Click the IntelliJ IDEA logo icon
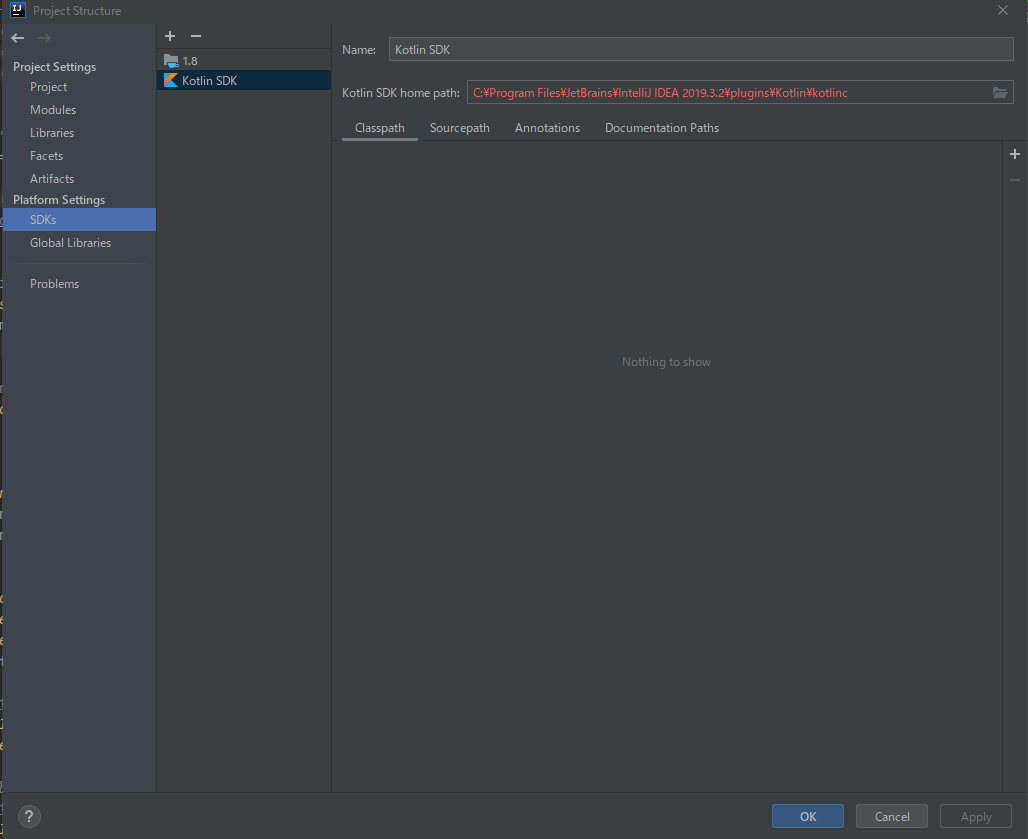This screenshot has width=1028, height=839. pyautogui.click(x=18, y=10)
